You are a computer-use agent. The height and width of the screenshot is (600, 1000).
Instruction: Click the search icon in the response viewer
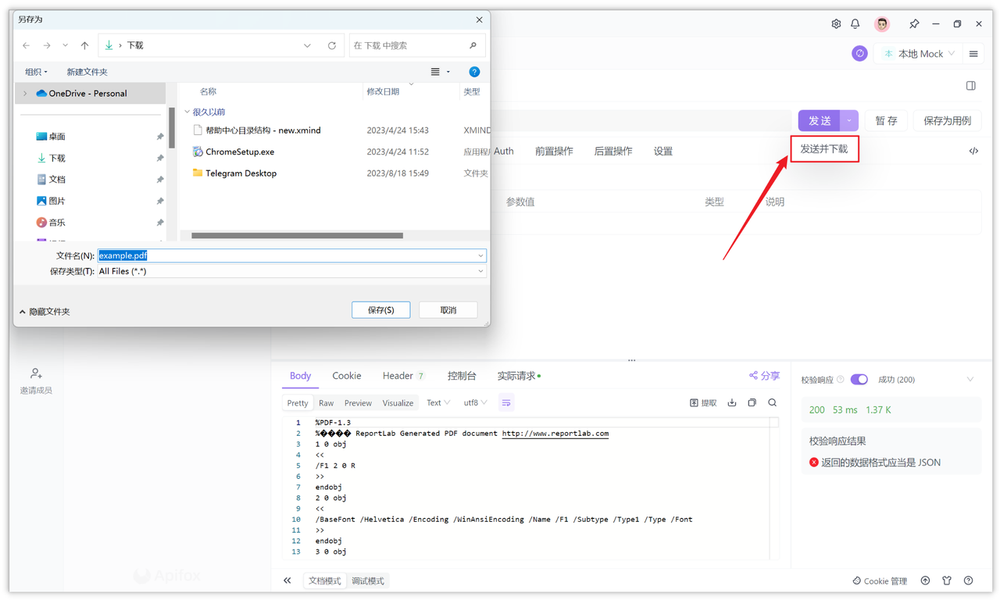(x=770, y=402)
